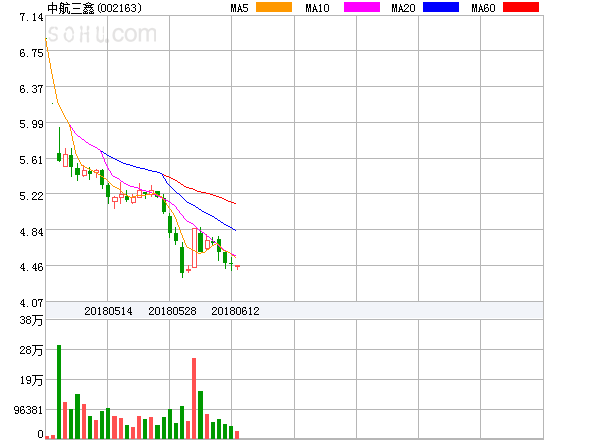
Task: Click the 4.46 price axis label
Action: click(x=31, y=267)
